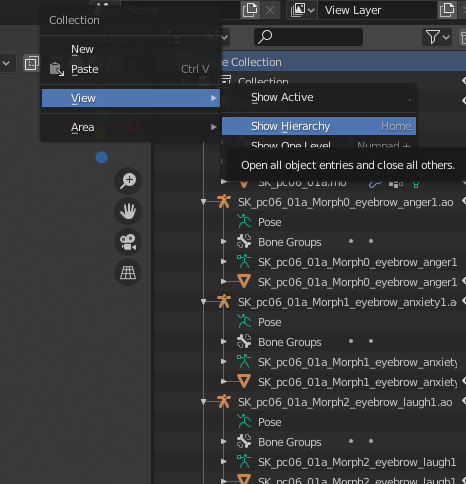Click the View Layer name field
The height and width of the screenshot is (484, 466).
pyautogui.click(x=377, y=10)
